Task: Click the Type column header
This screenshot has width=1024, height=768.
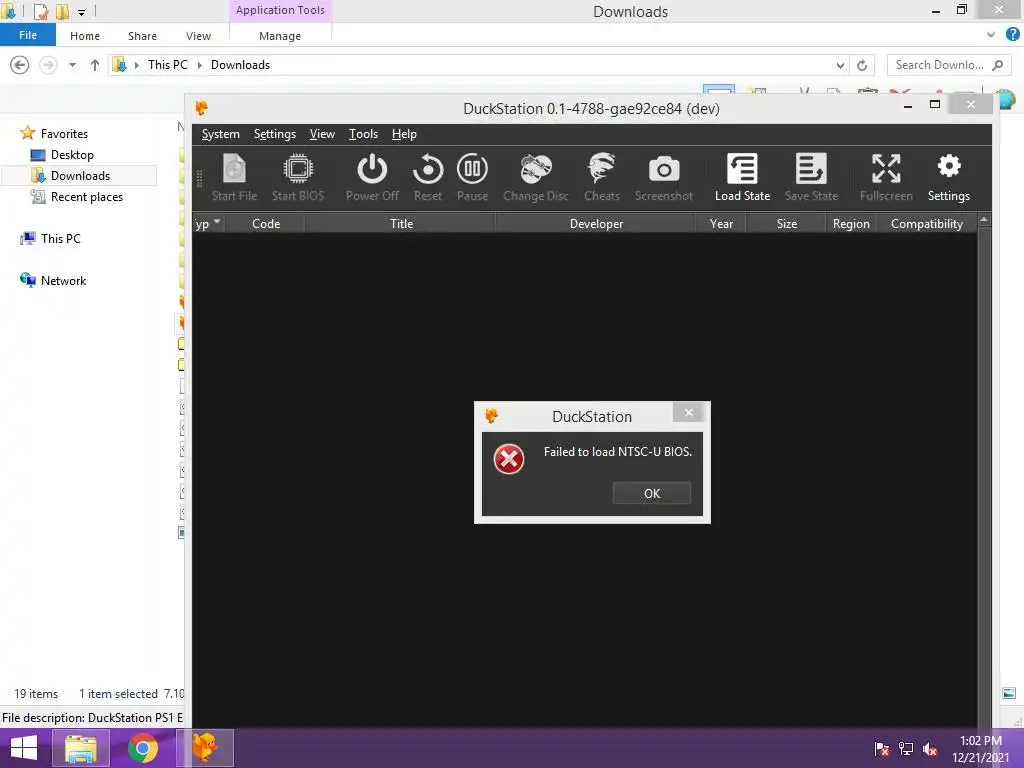Action: coord(209,223)
